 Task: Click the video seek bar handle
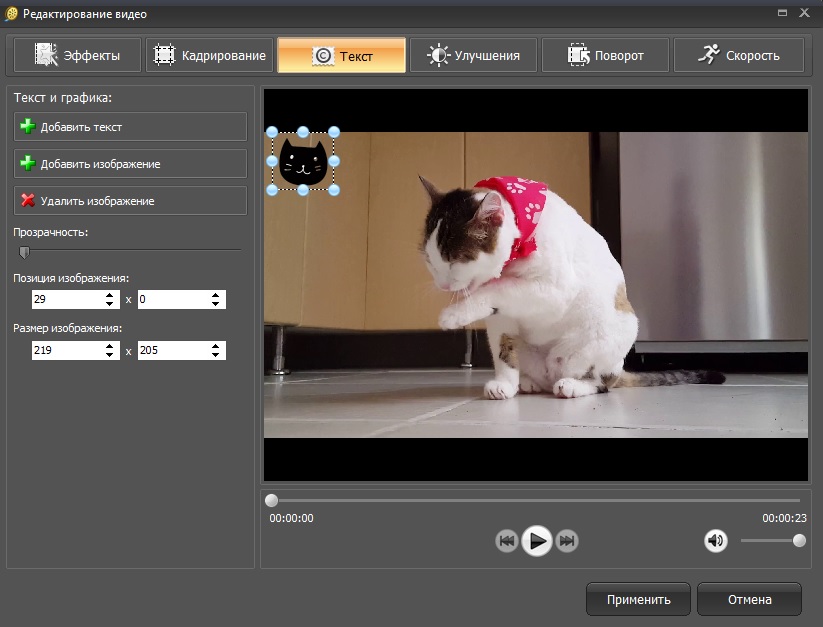271,500
